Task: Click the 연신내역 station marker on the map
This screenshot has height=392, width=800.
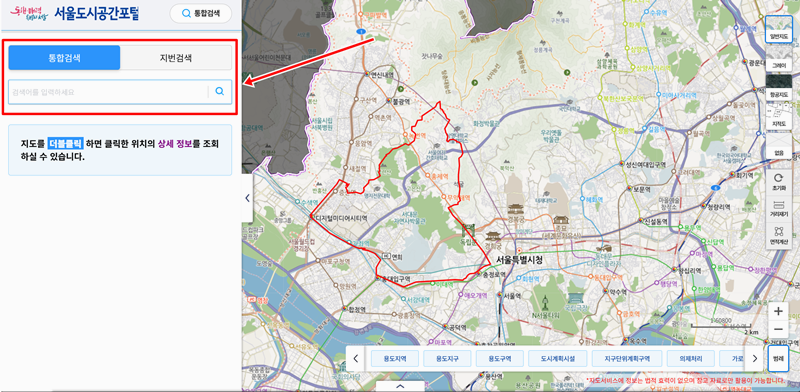Action: (367, 74)
